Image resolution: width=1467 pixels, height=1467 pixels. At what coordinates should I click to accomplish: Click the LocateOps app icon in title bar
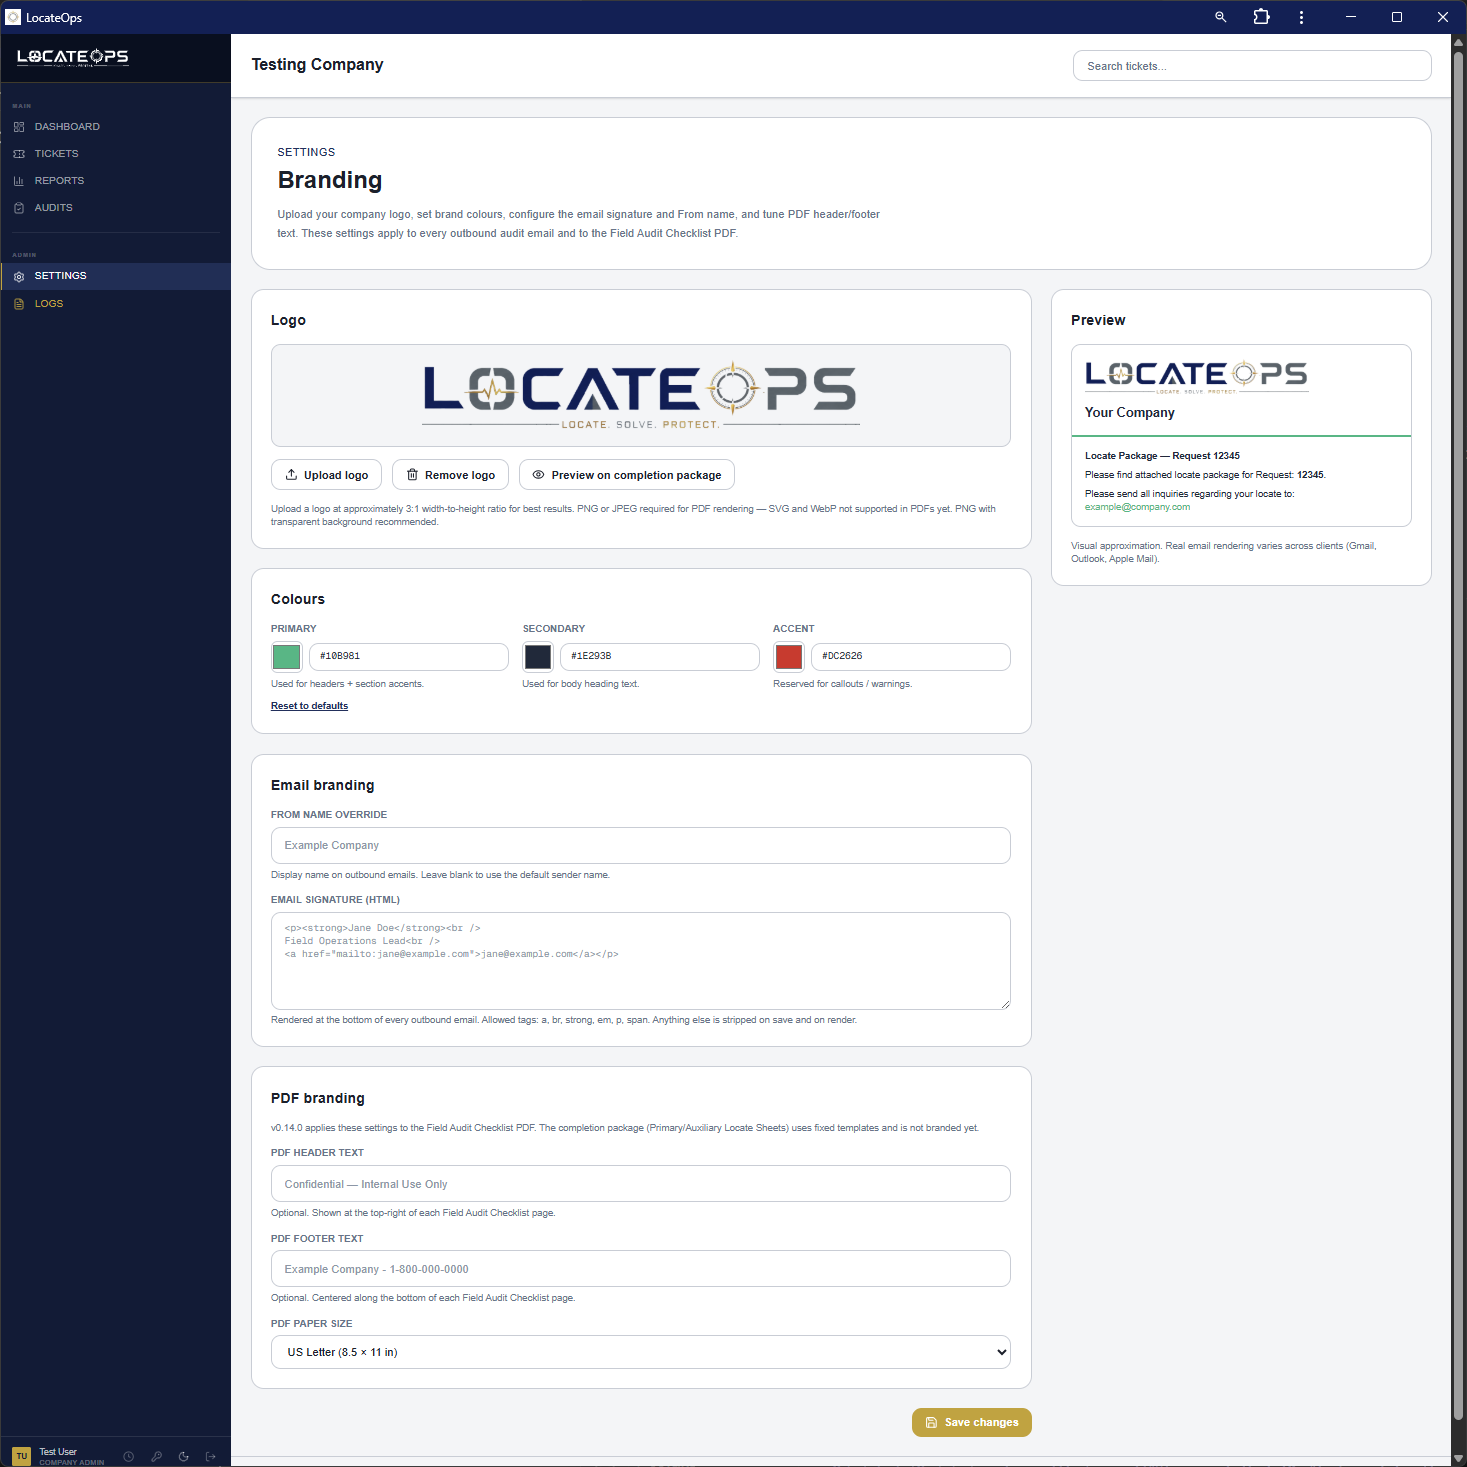pyautogui.click(x=13, y=17)
